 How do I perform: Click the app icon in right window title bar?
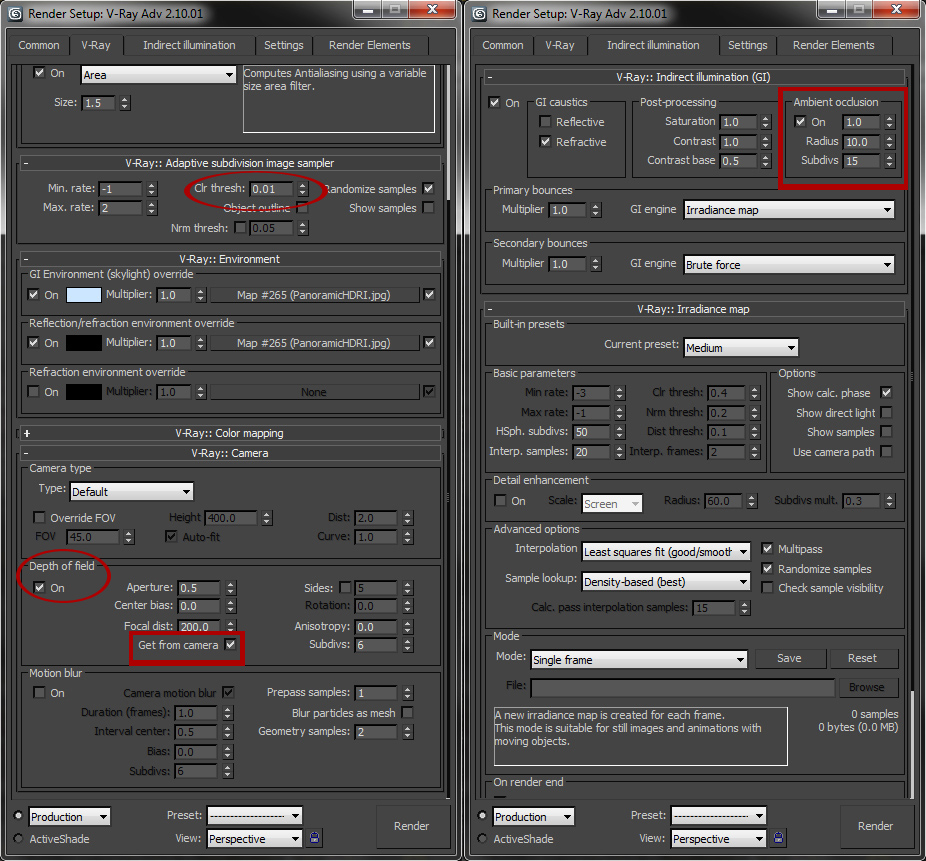pyautogui.click(x=480, y=14)
